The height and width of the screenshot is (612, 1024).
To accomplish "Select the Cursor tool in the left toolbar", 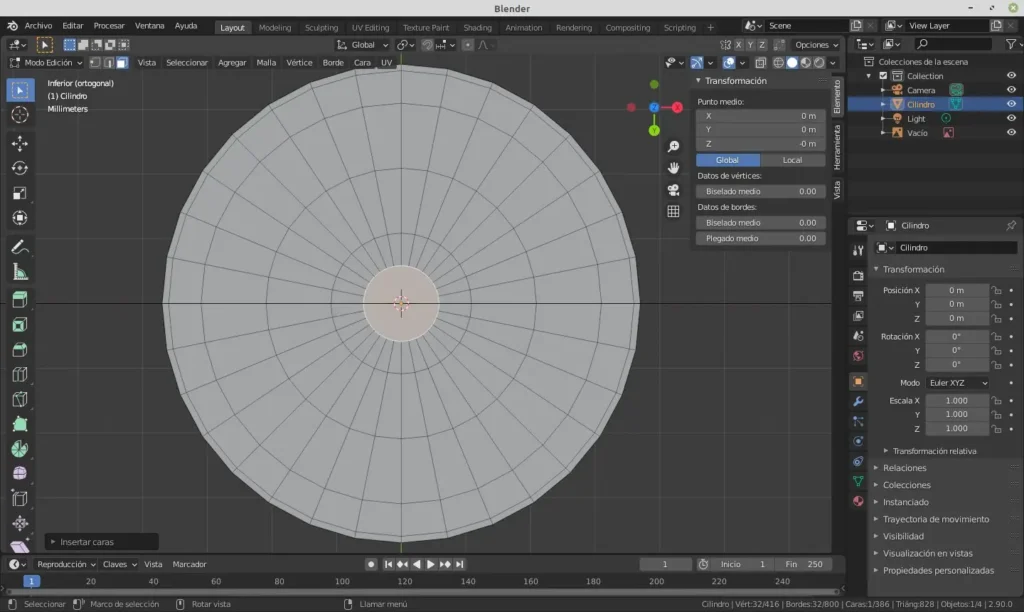I will coord(20,115).
